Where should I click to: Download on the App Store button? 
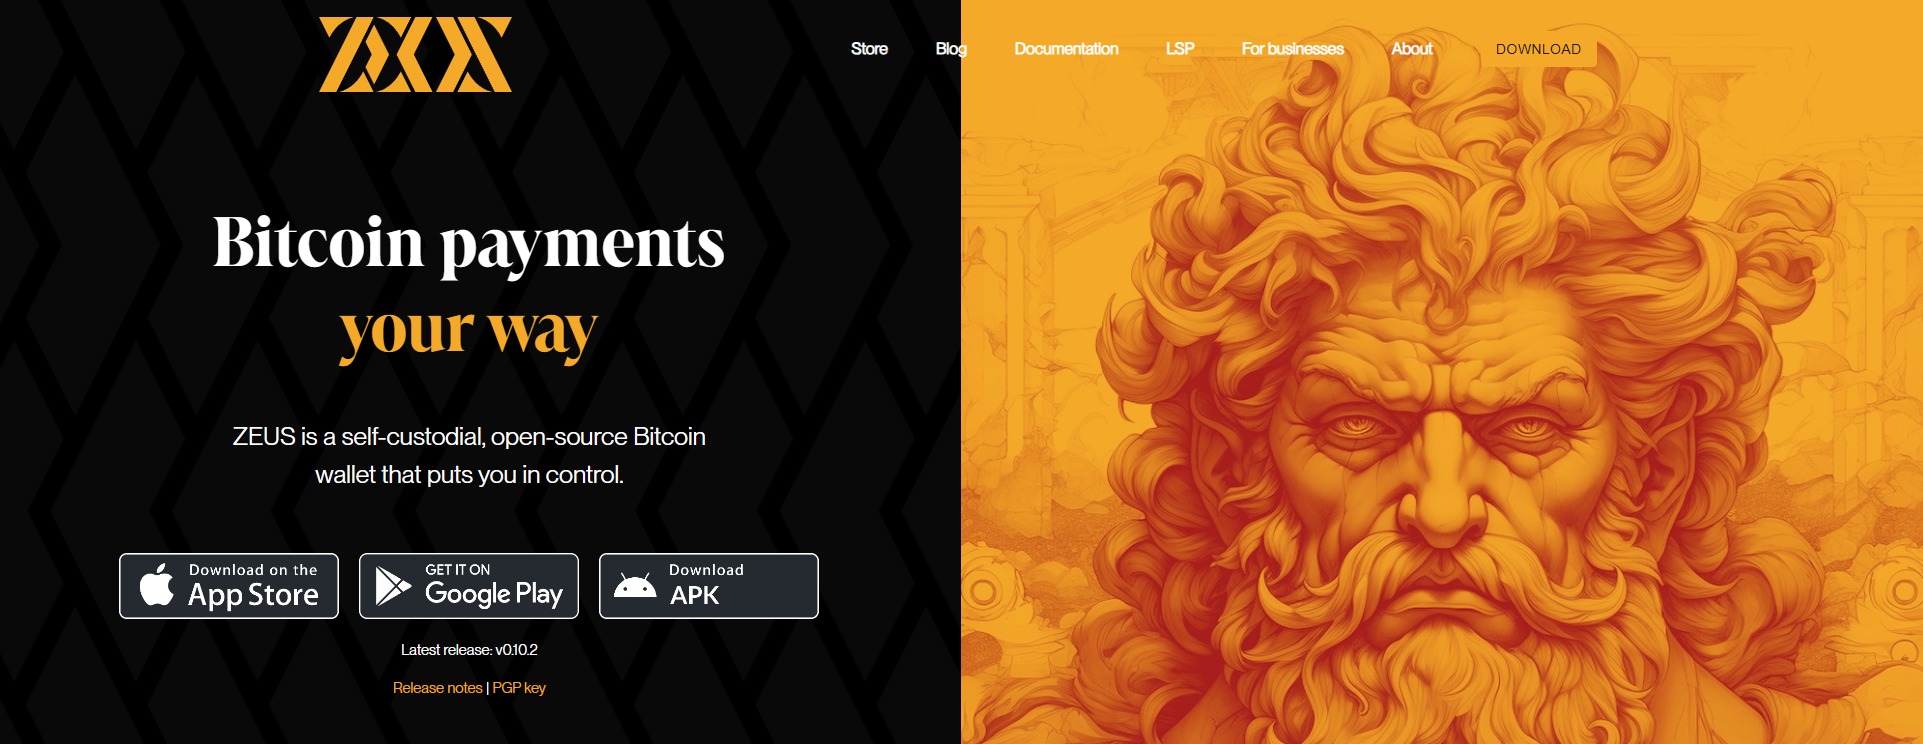pyautogui.click(x=229, y=586)
